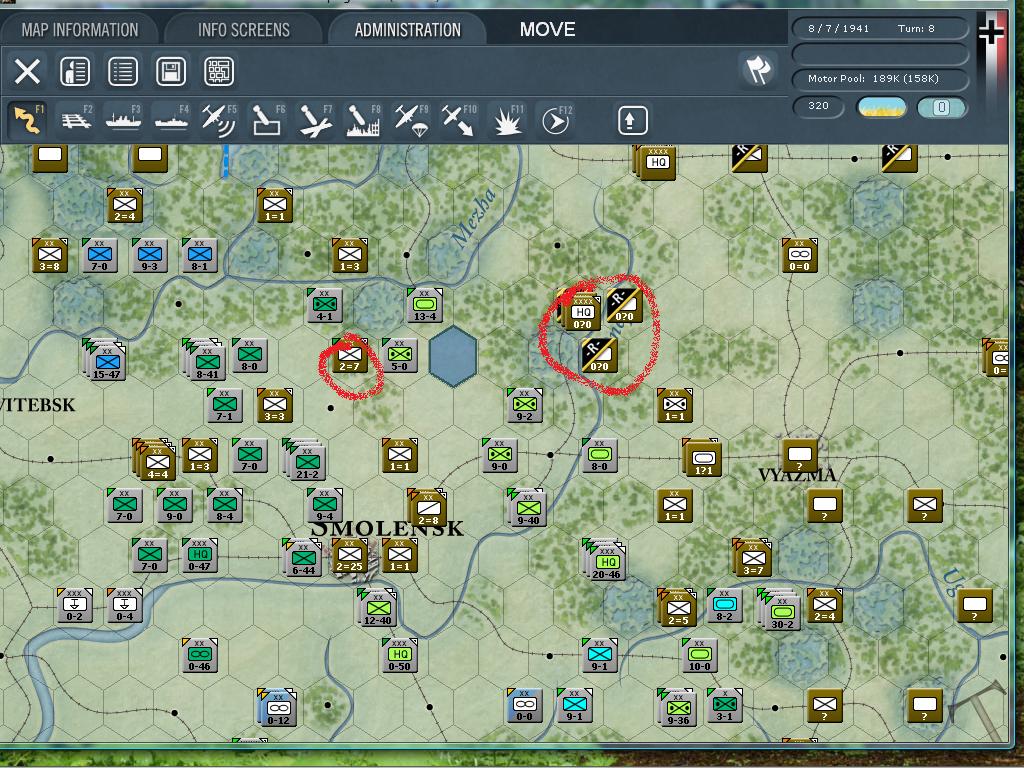Image resolution: width=1024 pixels, height=768 pixels.
Task: Toggle the F4 amphibious transport mode
Action: coord(170,119)
